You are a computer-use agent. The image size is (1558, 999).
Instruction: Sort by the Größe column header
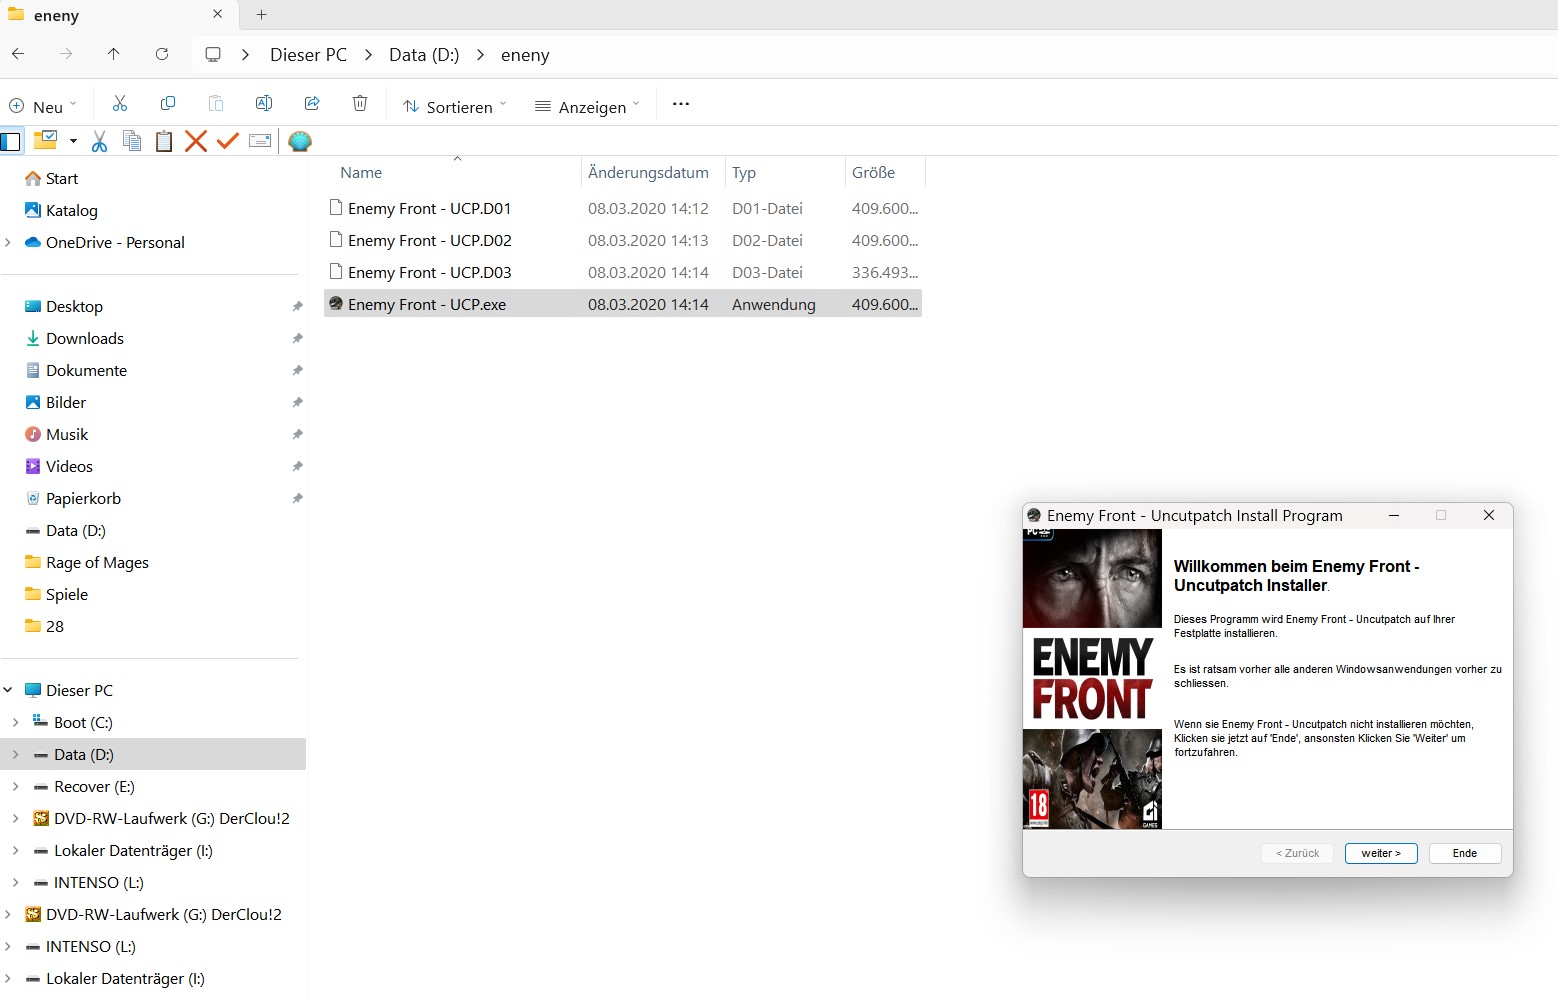[873, 172]
